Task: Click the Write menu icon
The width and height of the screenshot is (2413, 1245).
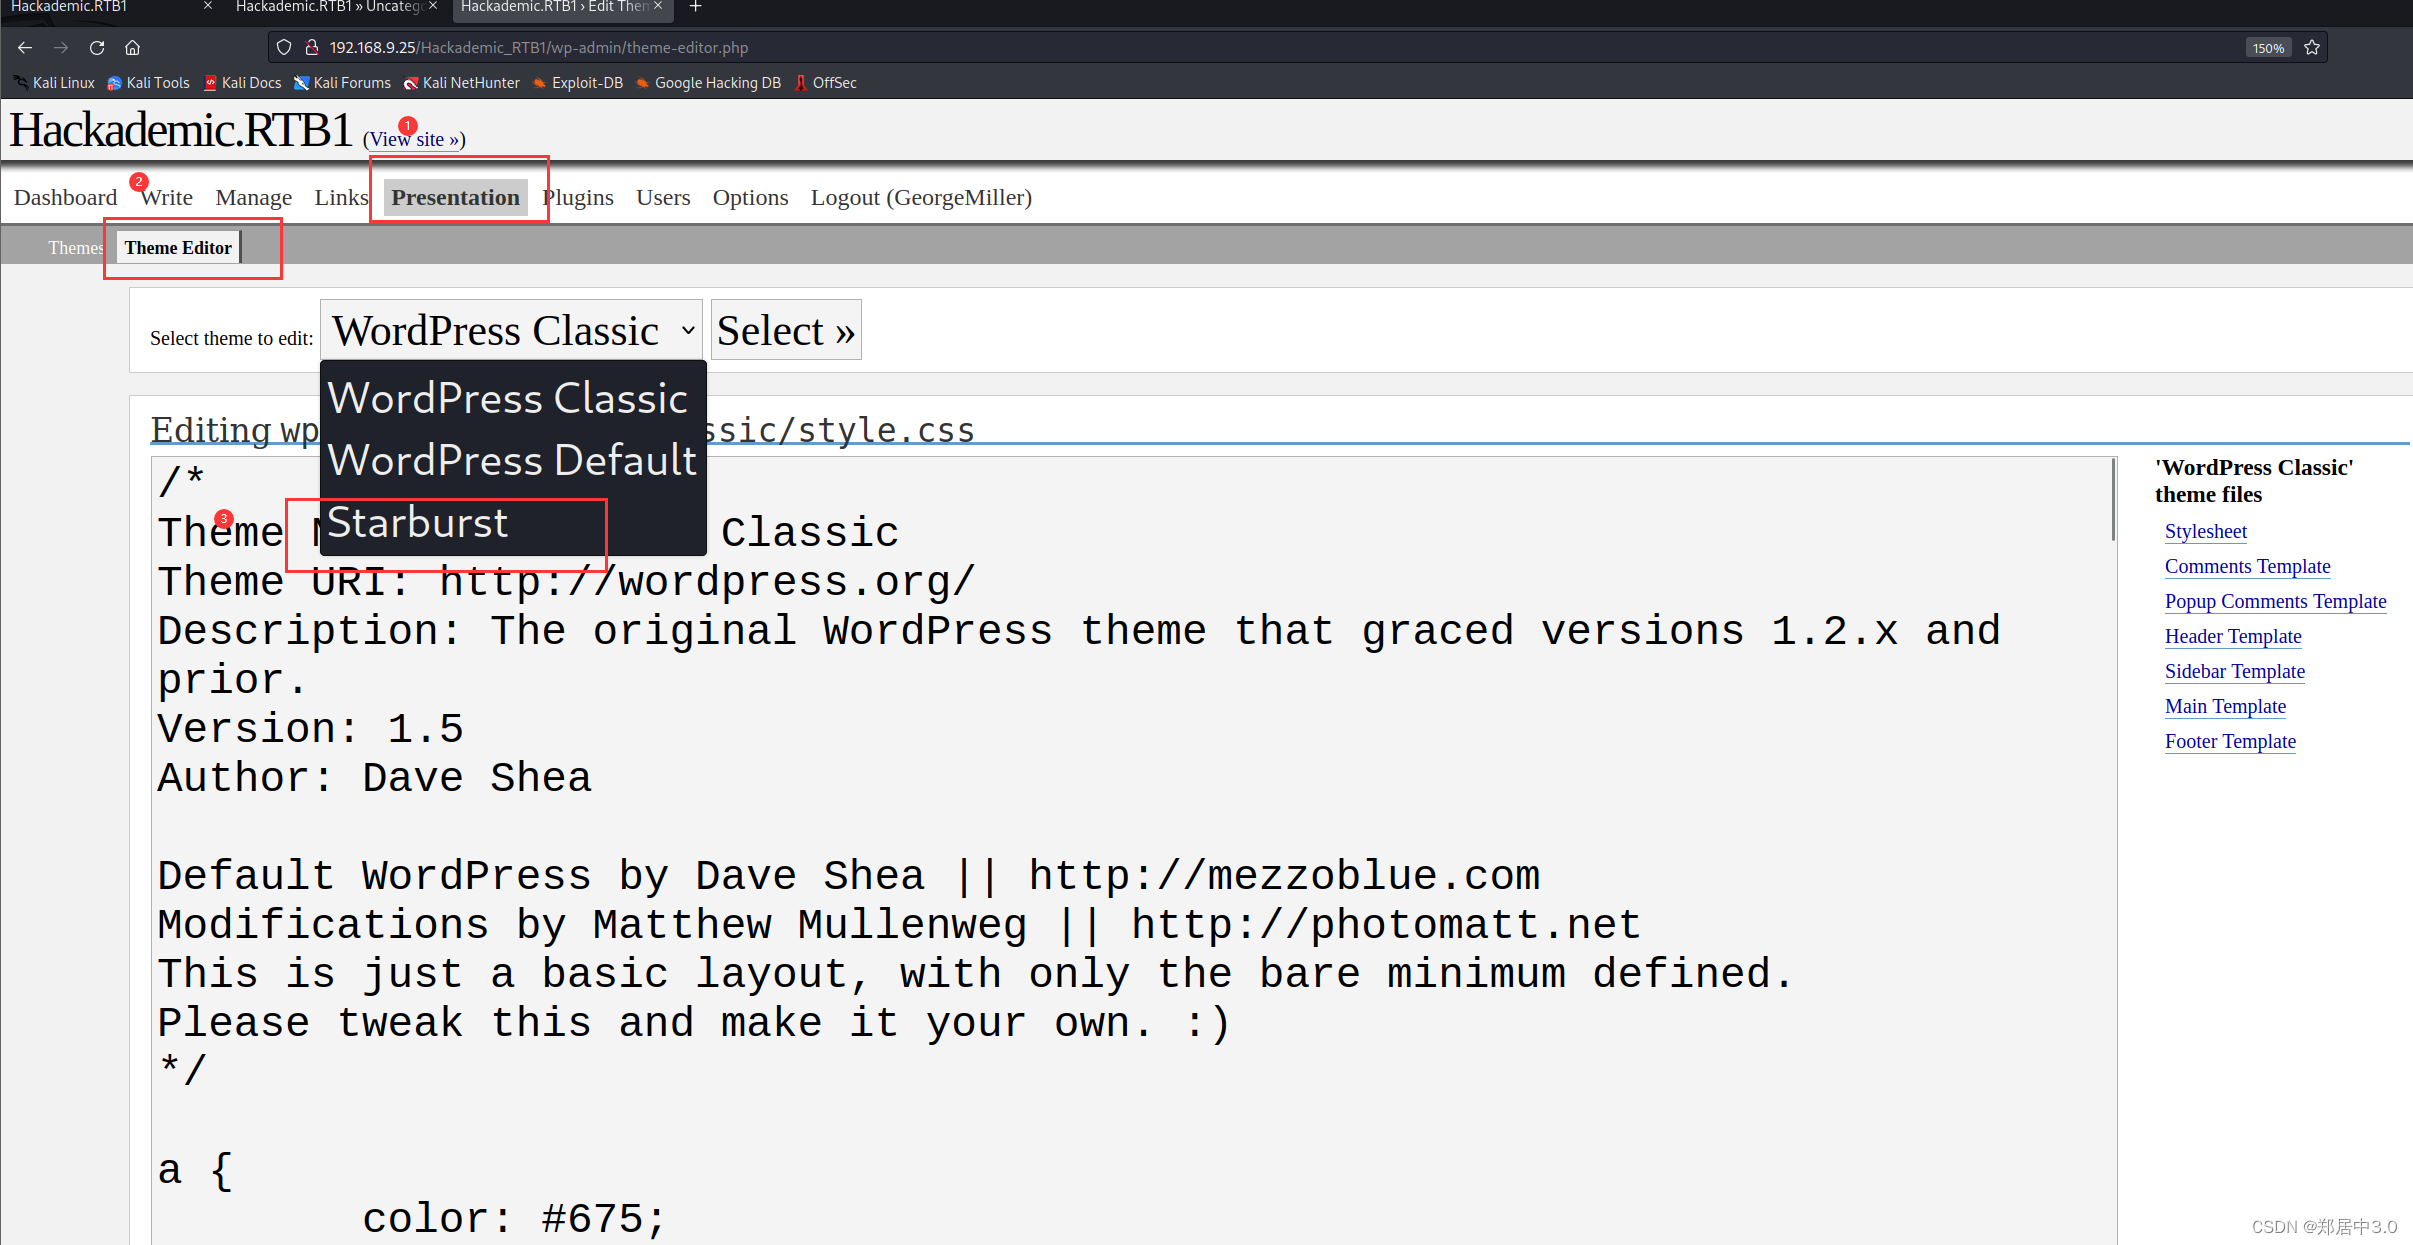Action: (x=167, y=197)
